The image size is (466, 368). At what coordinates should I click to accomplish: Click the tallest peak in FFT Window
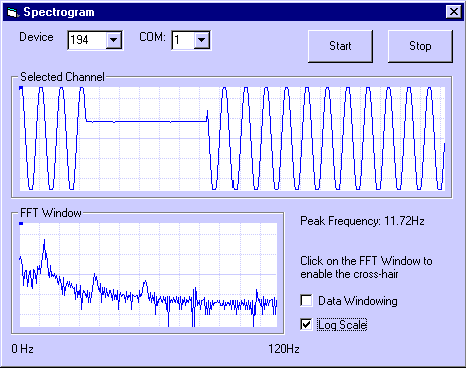pyautogui.click(x=44, y=241)
